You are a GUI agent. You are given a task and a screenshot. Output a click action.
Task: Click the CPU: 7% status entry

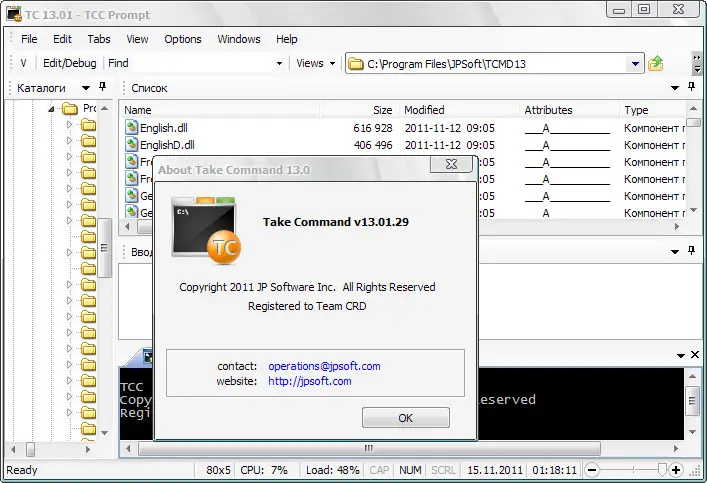point(264,470)
